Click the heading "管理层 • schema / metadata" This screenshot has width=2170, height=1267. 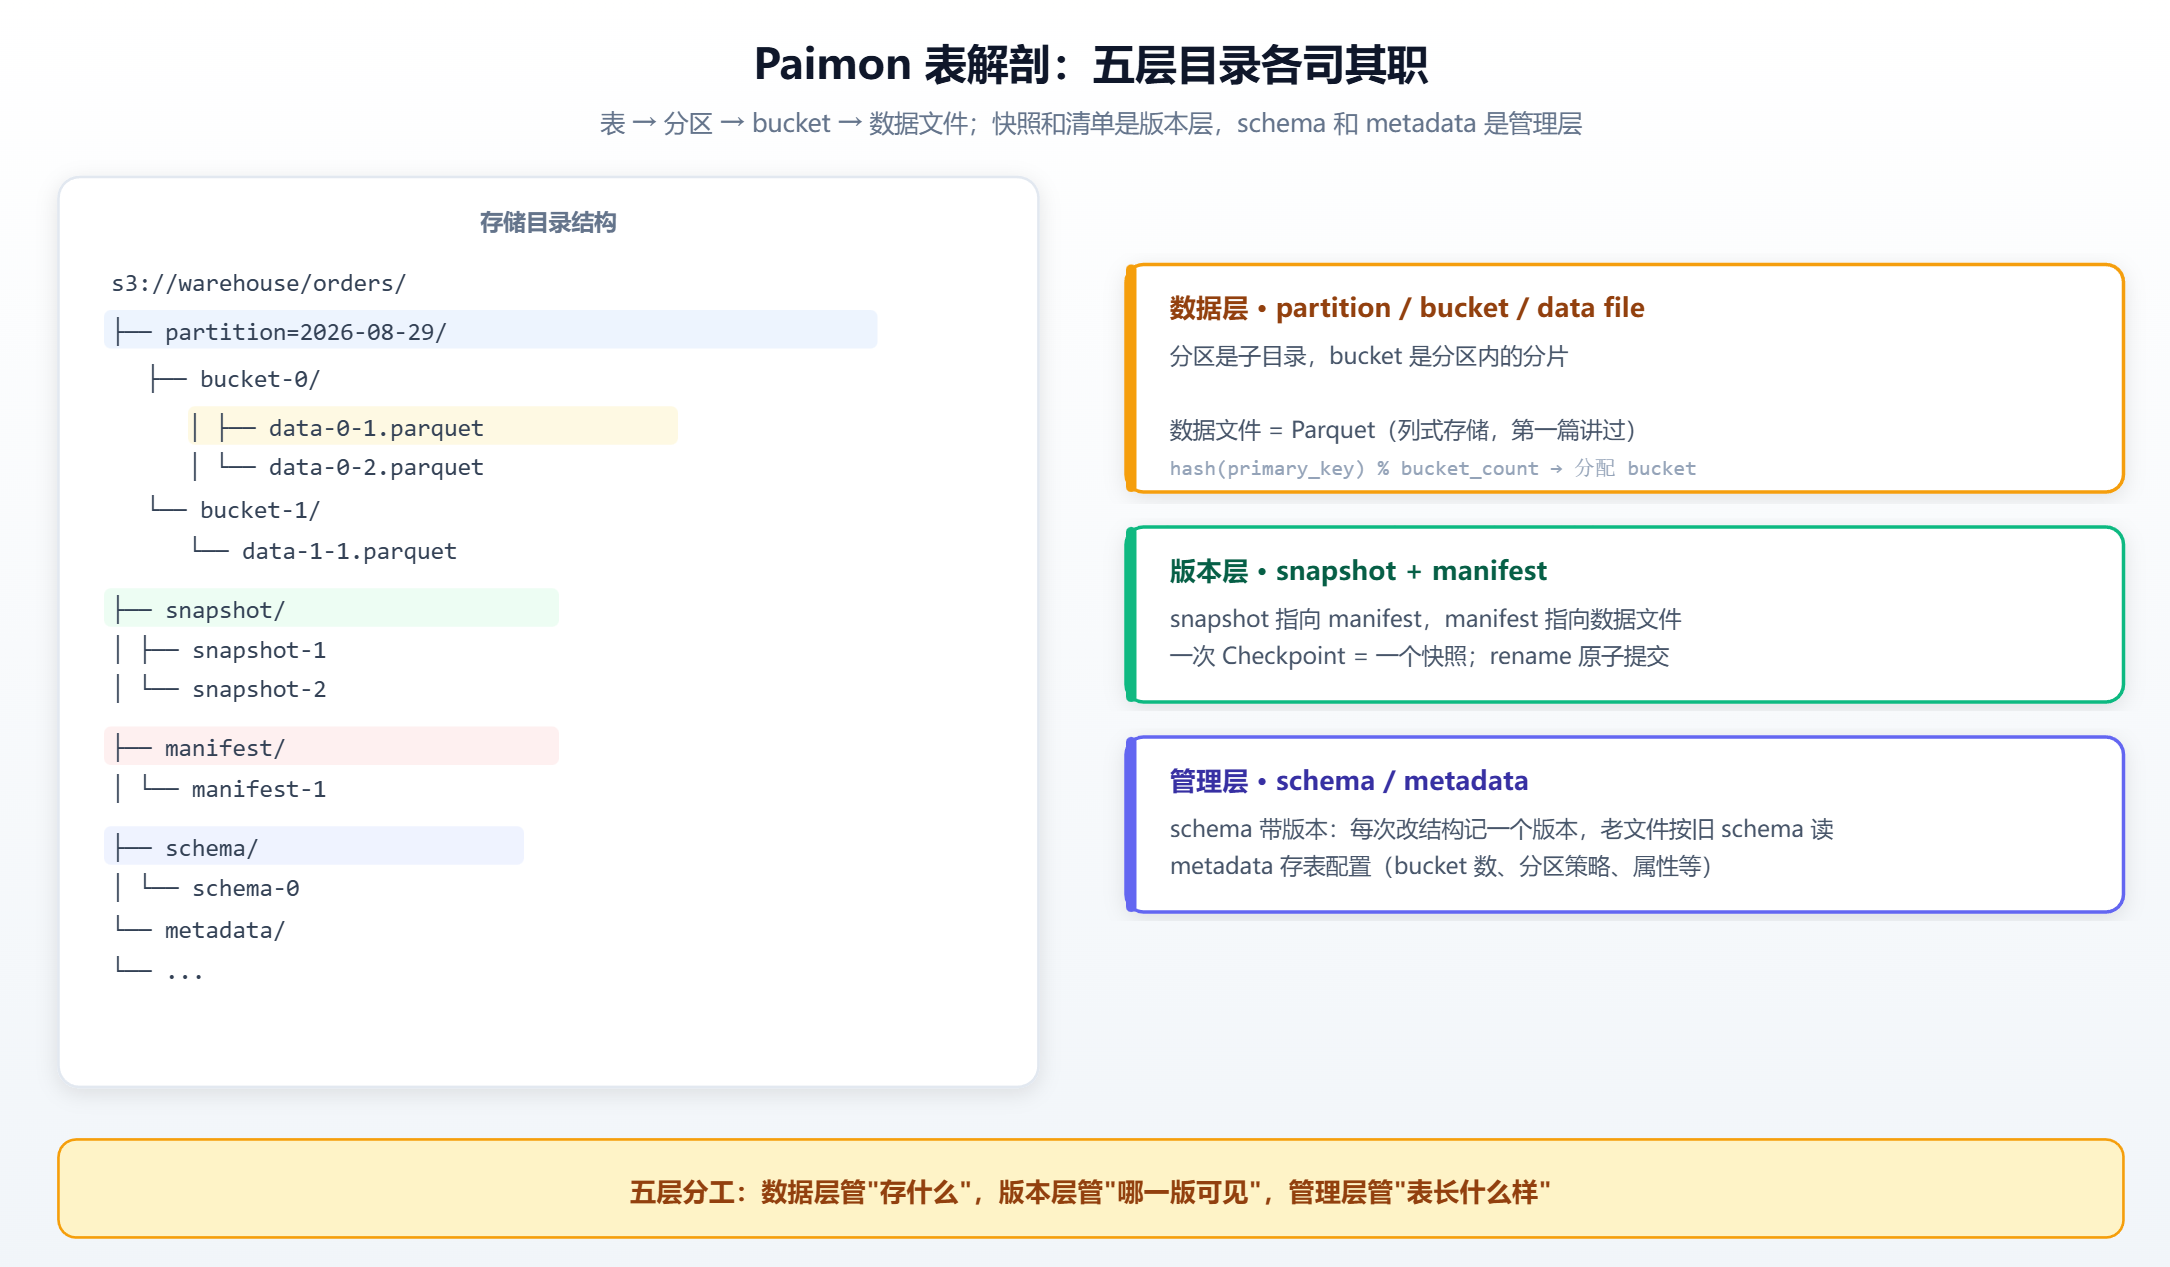pyautogui.click(x=1349, y=780)
